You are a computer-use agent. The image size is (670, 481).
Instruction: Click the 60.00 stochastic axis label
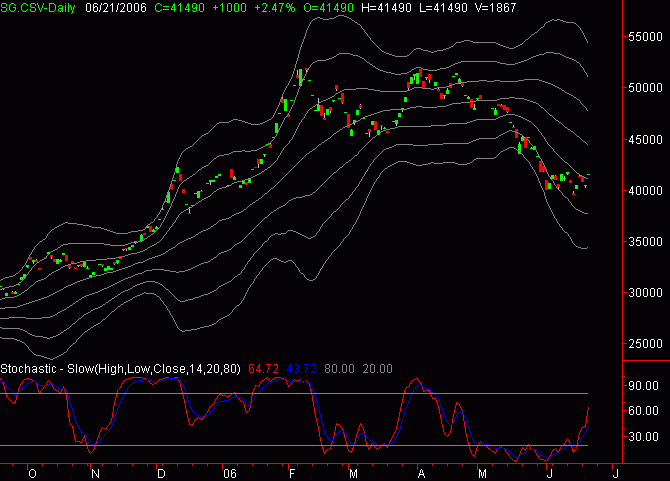coord(644,411)
